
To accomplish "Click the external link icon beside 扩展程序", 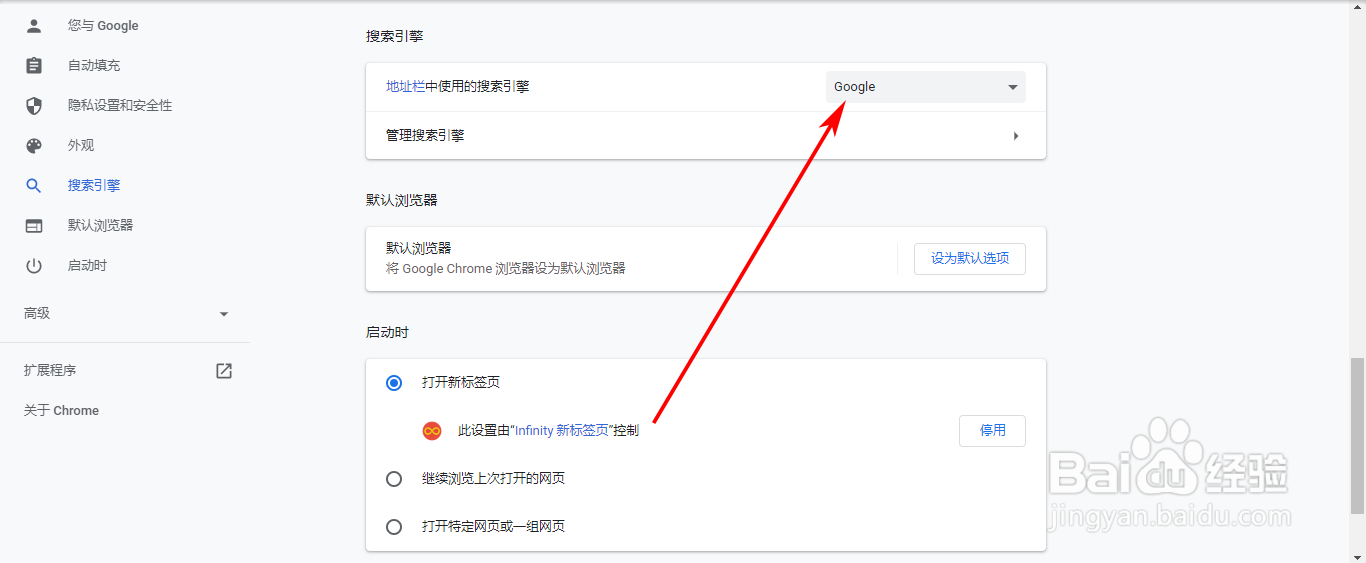I will (224, 371).
